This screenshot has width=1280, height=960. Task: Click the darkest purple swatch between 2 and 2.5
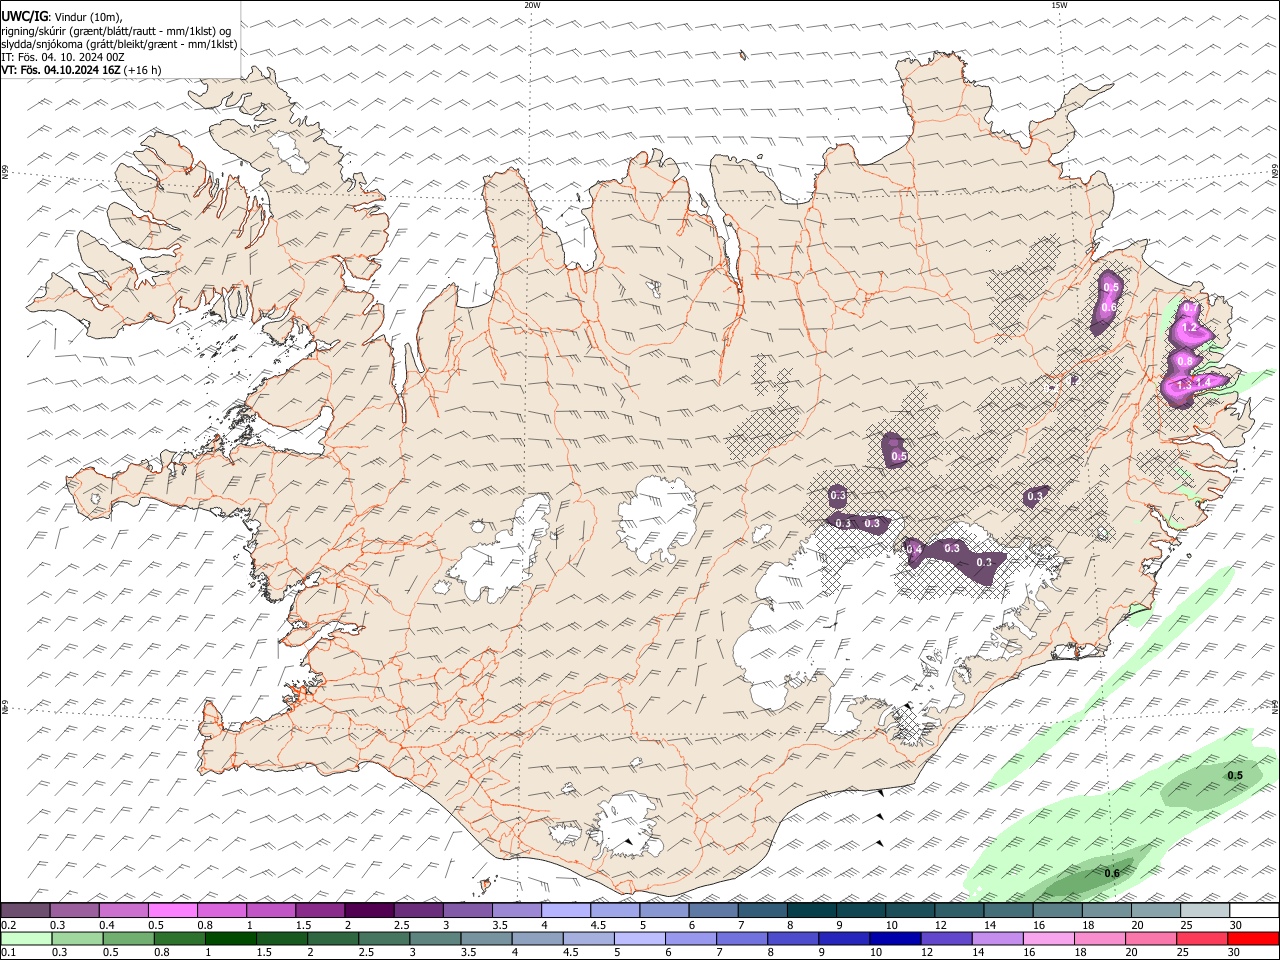pos(369,910)
